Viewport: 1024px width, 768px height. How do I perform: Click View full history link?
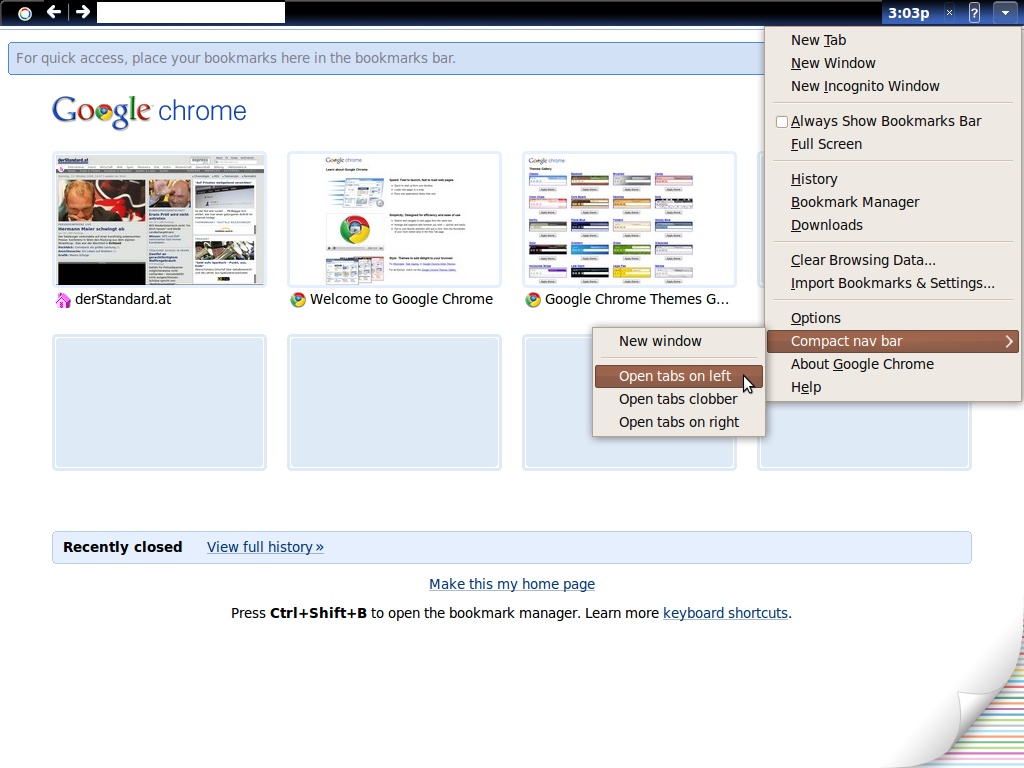(x=265, y=547)
